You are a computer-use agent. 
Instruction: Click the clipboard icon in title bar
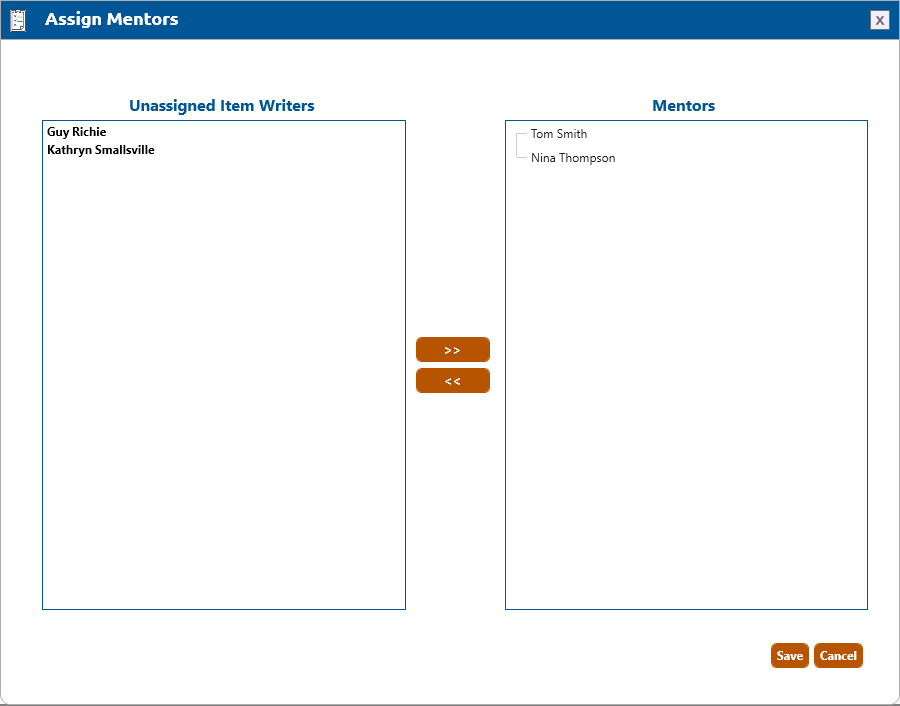(x=18, y=20)
